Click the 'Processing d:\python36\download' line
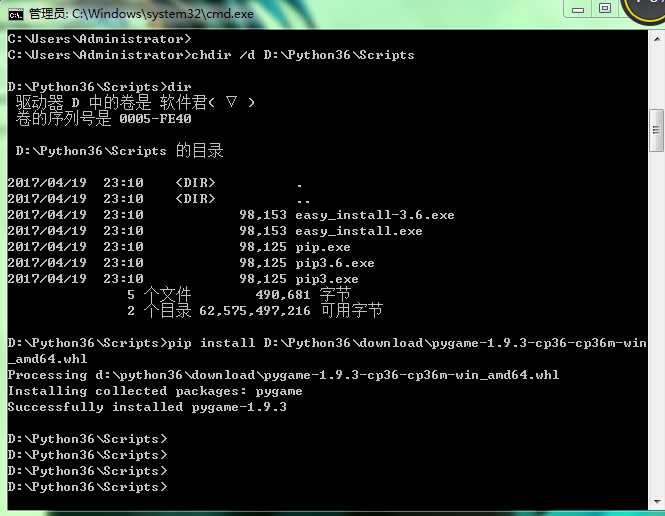This screenshot has width=665, height=516. coord(283,375)
